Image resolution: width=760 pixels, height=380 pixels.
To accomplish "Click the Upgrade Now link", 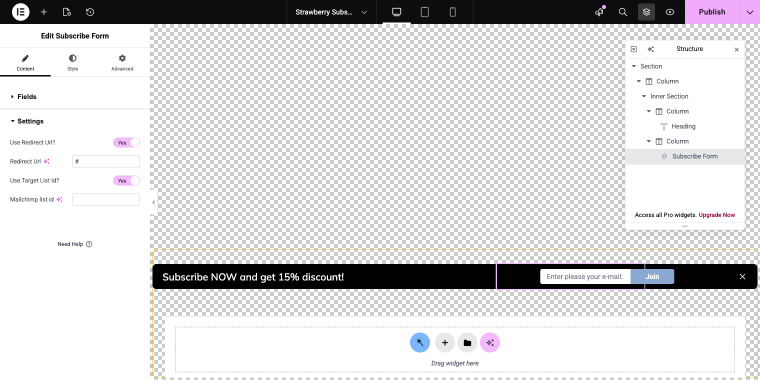I will [716, 215].
